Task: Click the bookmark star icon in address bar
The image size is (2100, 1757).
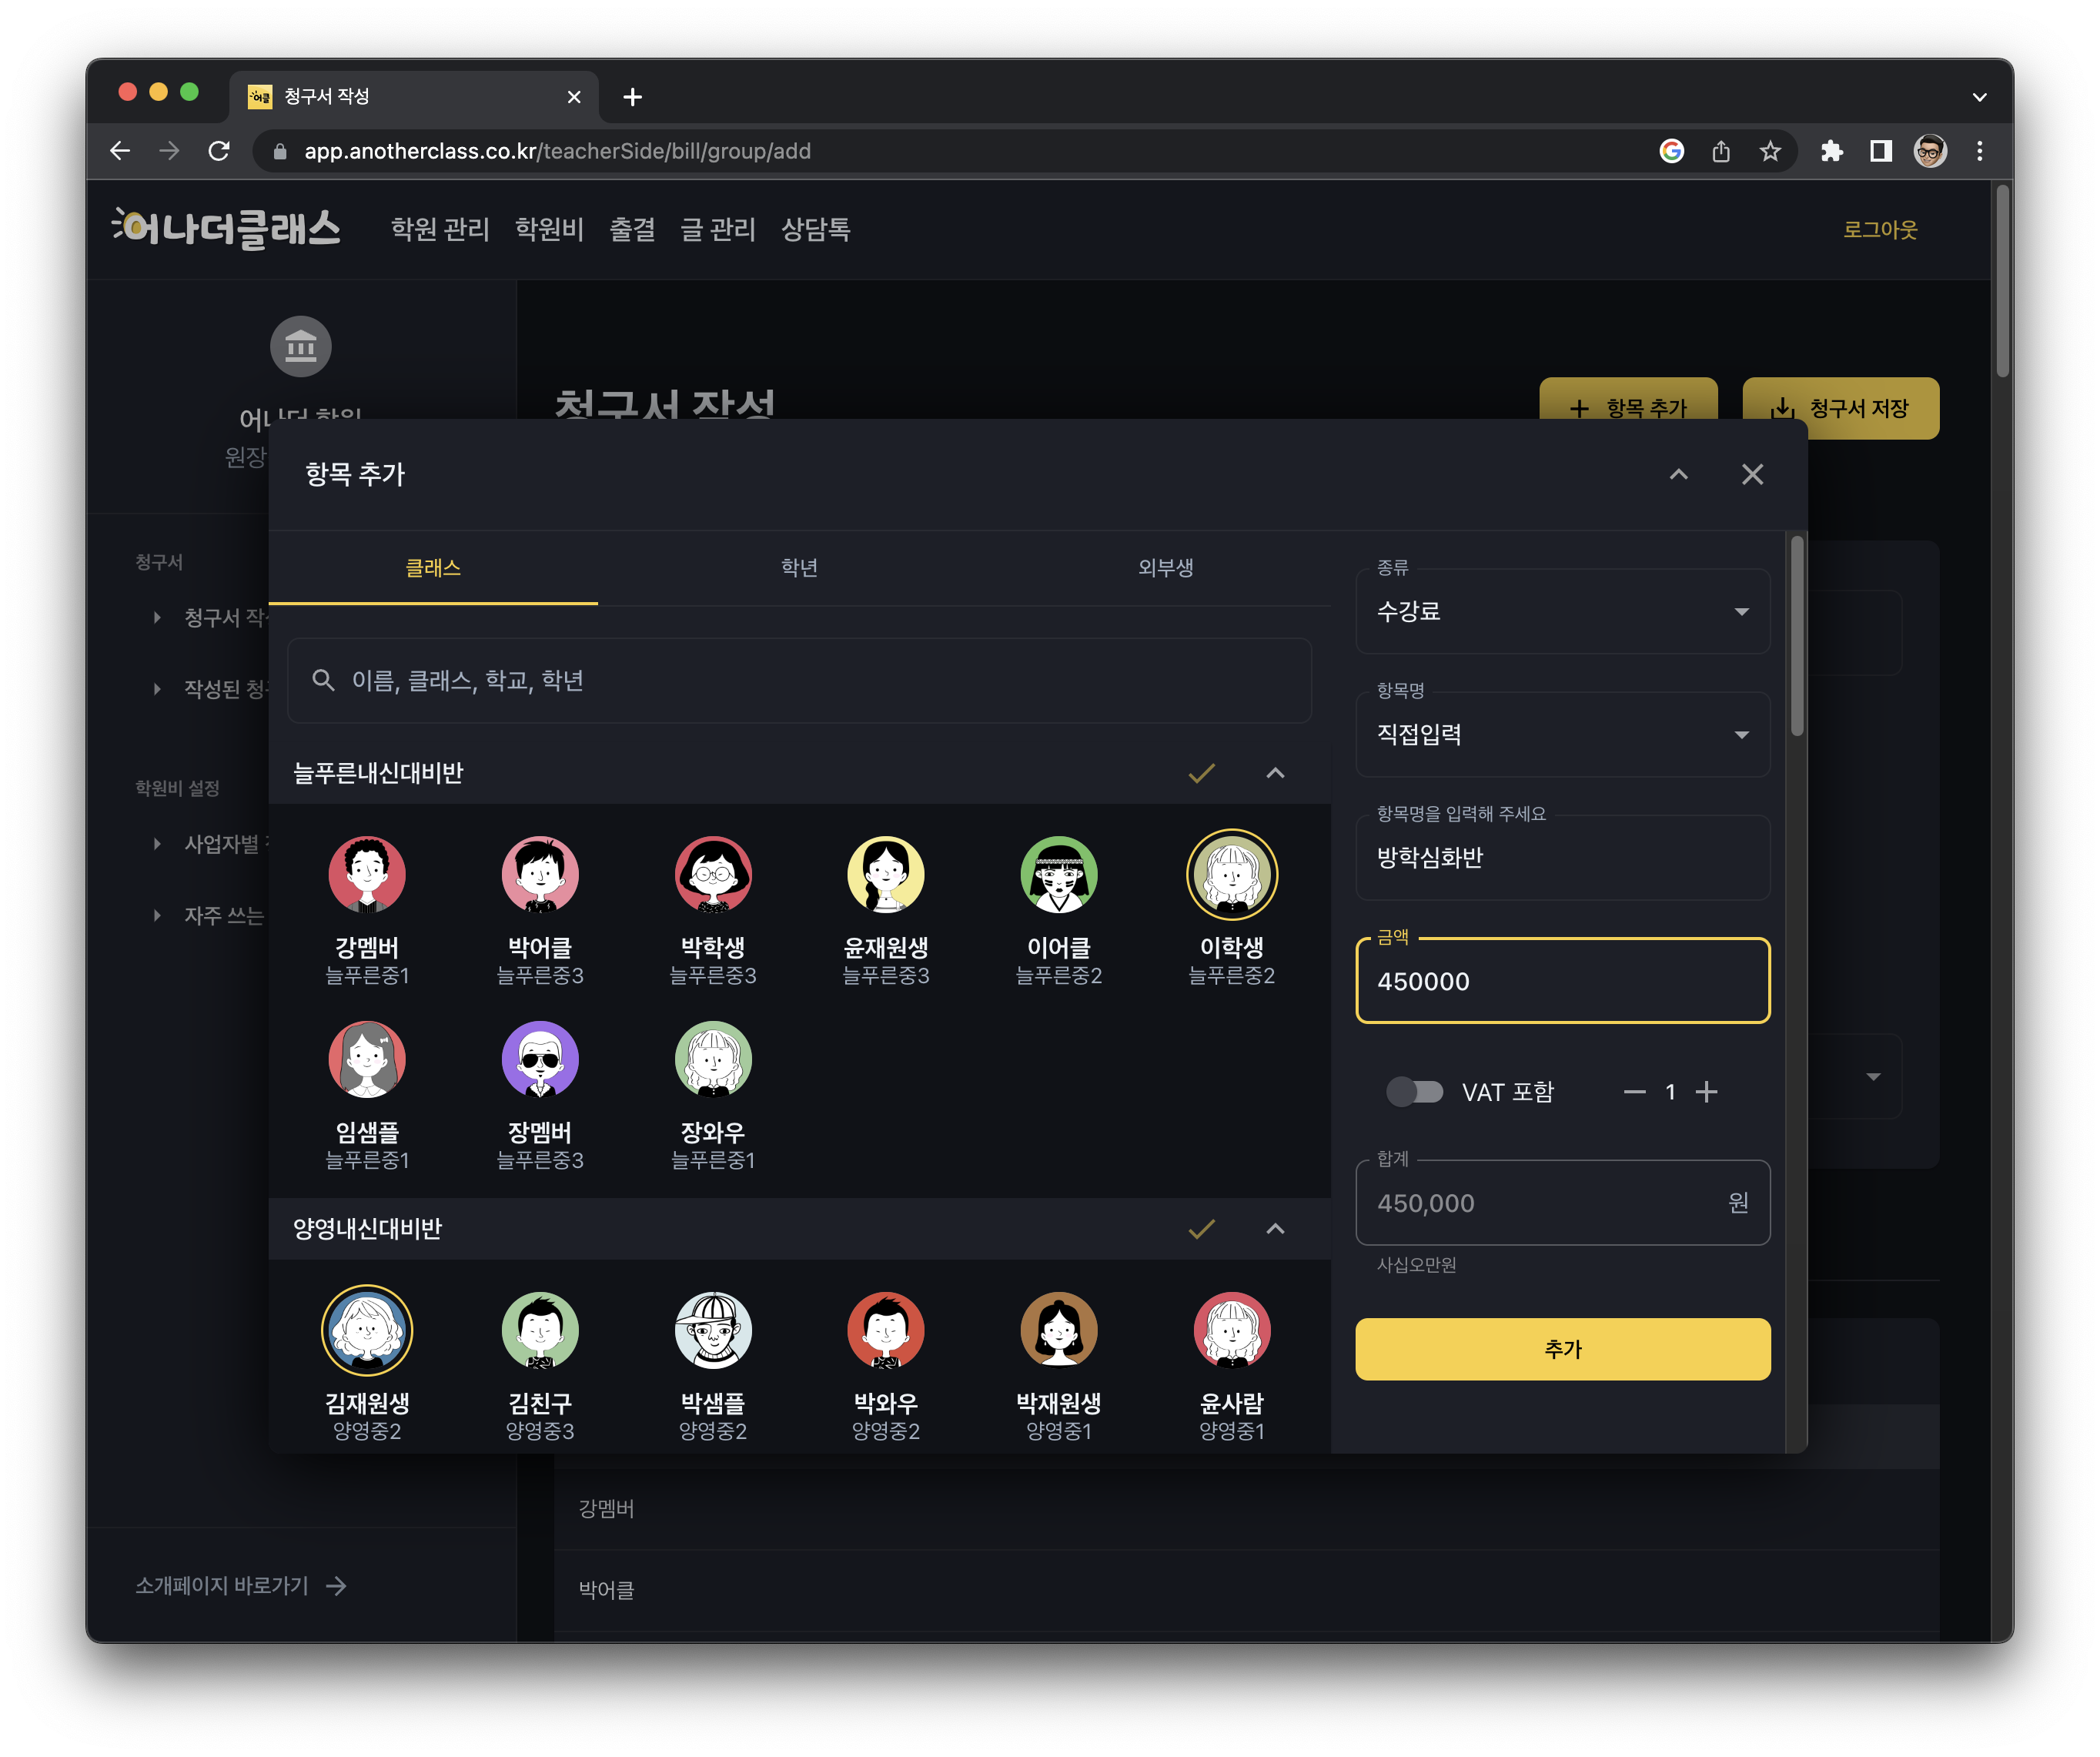Action: tap(1770, 151)
